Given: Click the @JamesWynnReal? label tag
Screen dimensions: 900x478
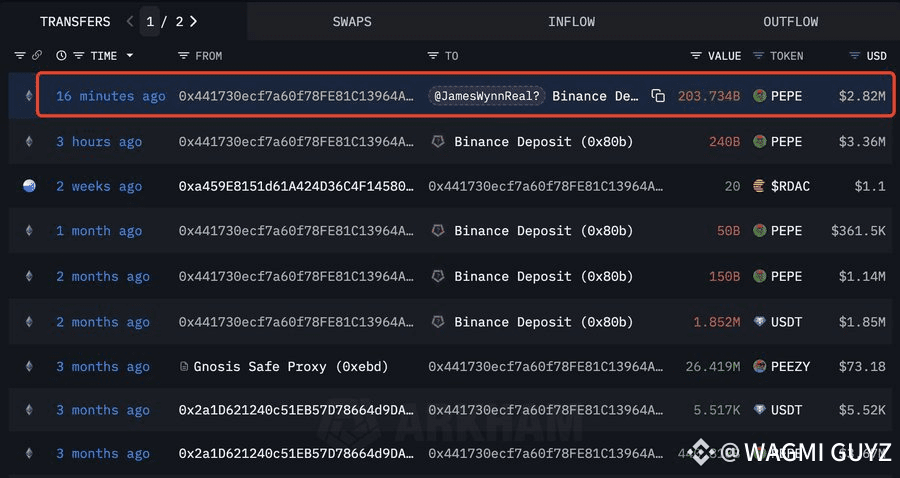Looking at the screenshot, I should [486, 96].
